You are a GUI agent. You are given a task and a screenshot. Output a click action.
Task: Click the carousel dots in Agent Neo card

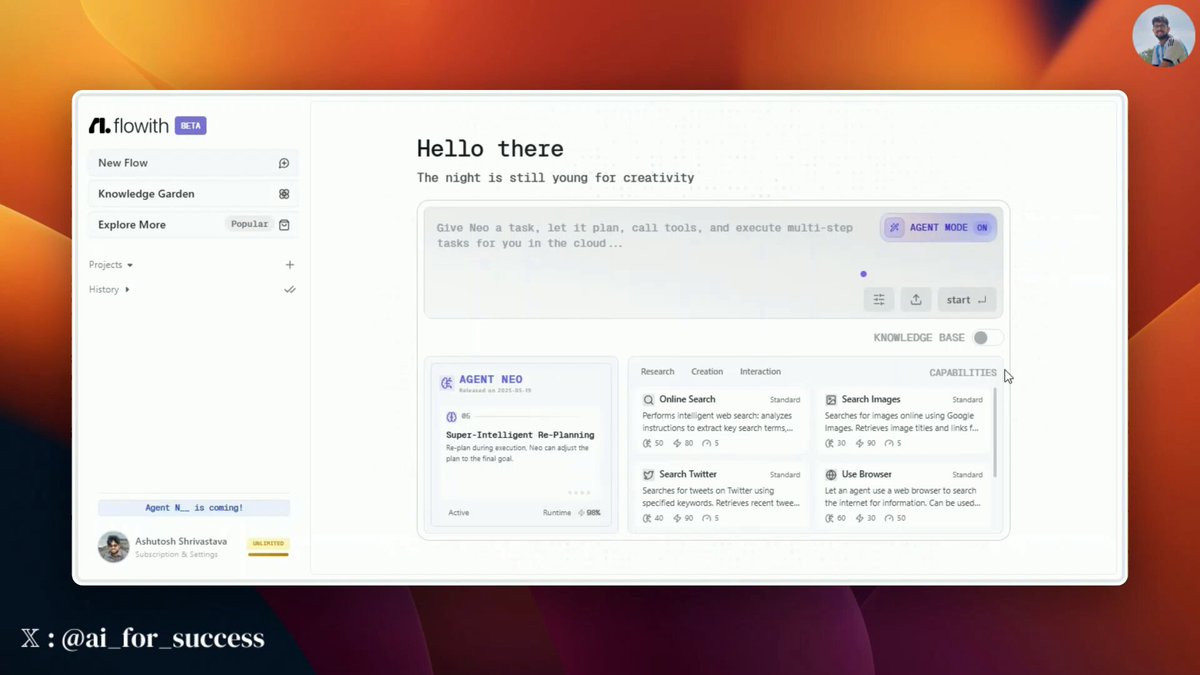pos(579,492)
